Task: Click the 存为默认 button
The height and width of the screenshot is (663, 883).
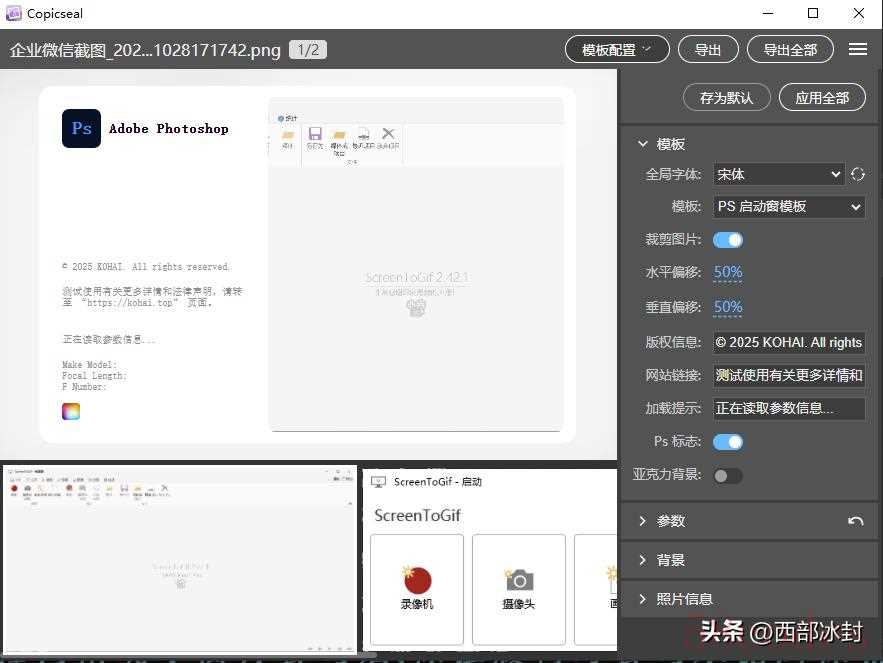Action: (x=726, y=98)
